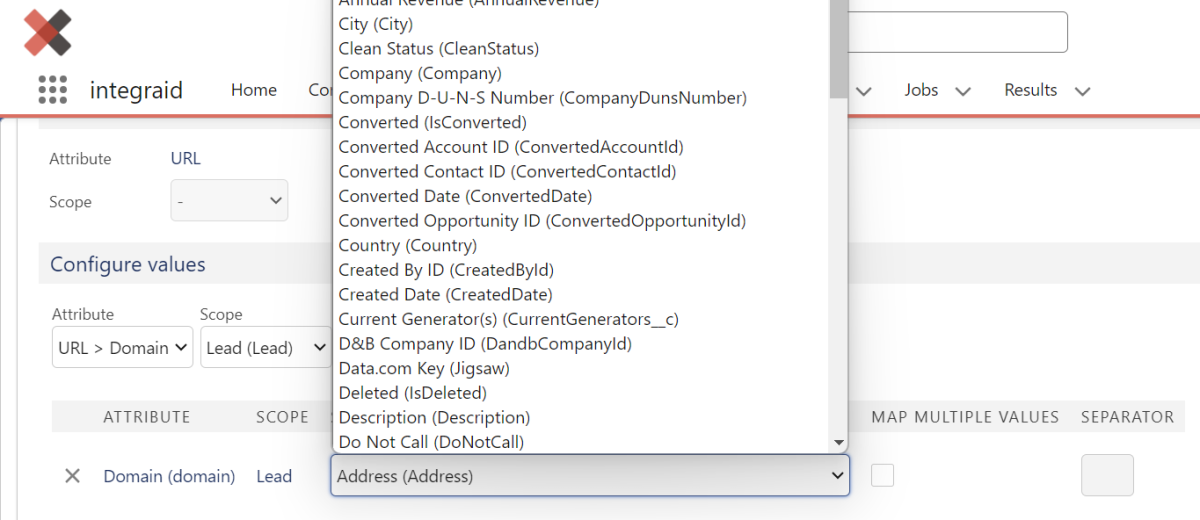Toggle Map Multiple Values checkbox

882,475
